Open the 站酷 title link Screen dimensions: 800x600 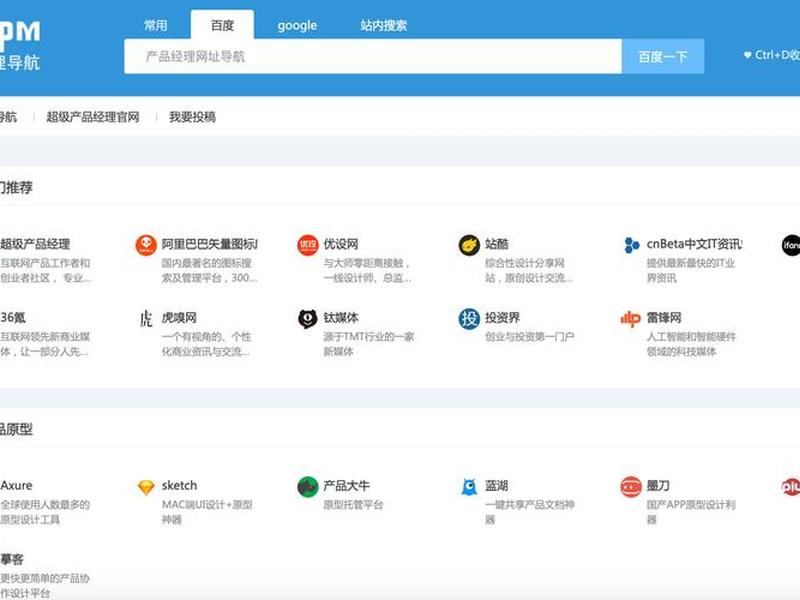pyautogui.click(x=497, y=244)
